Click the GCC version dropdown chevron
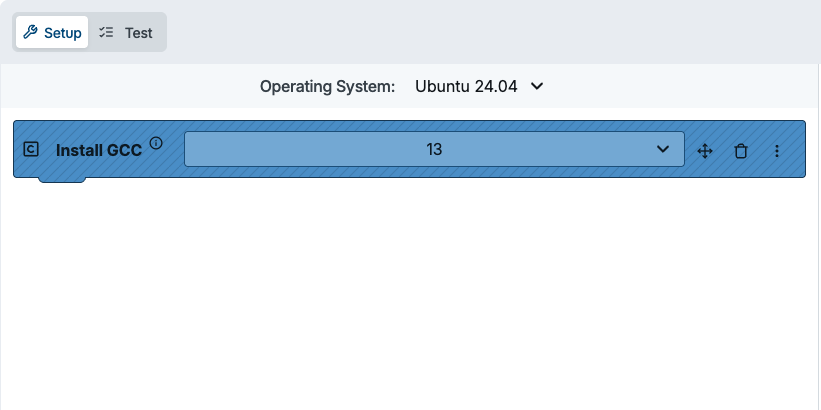This screenshot has height=410, width=821. (x=663, y=149)
